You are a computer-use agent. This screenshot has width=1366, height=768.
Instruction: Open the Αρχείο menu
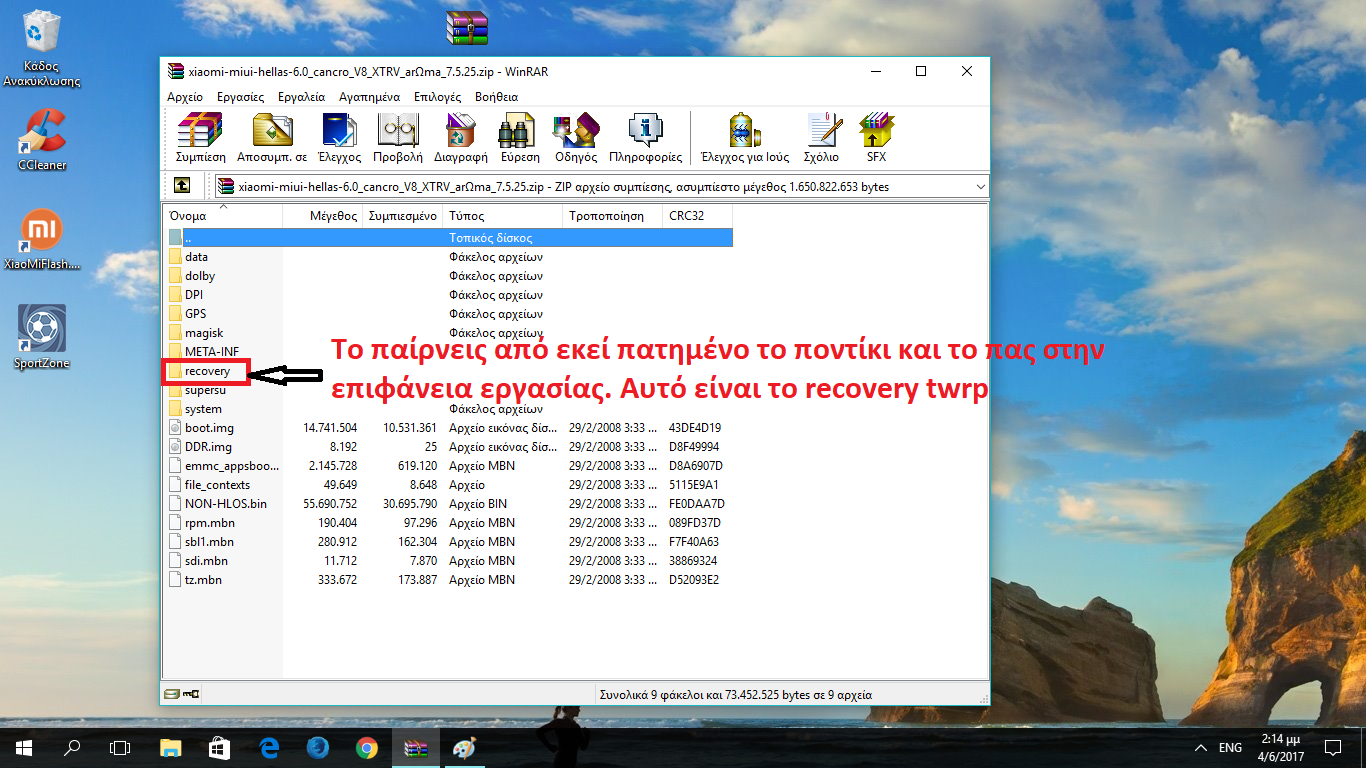pyautogui.click(x=185, y=97)
